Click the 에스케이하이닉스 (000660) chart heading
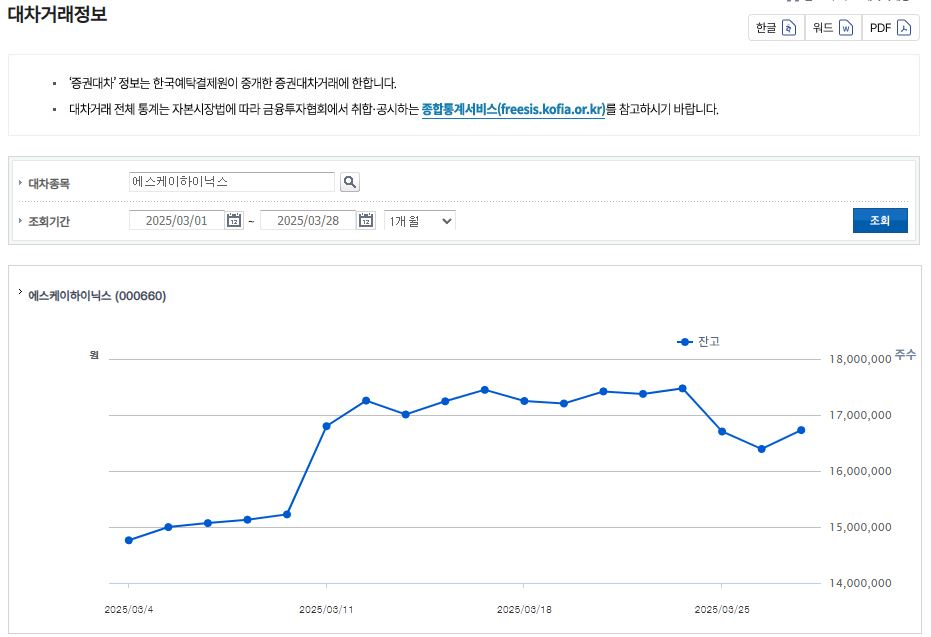 (97, 296)
